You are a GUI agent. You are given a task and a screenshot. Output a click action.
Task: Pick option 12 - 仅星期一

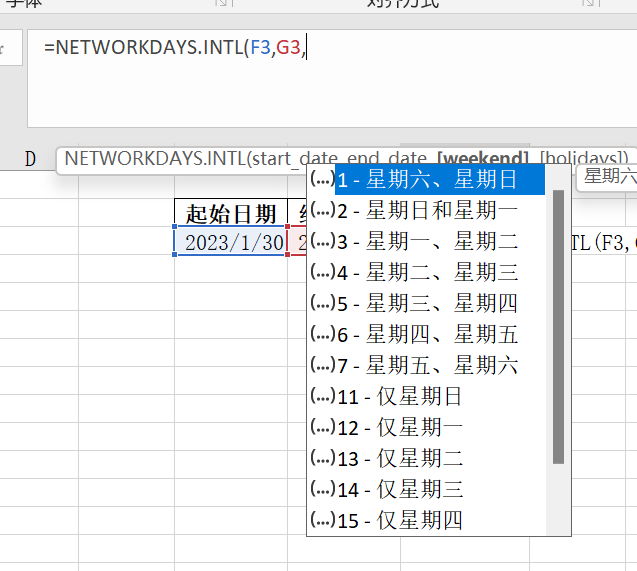point(427,427)
